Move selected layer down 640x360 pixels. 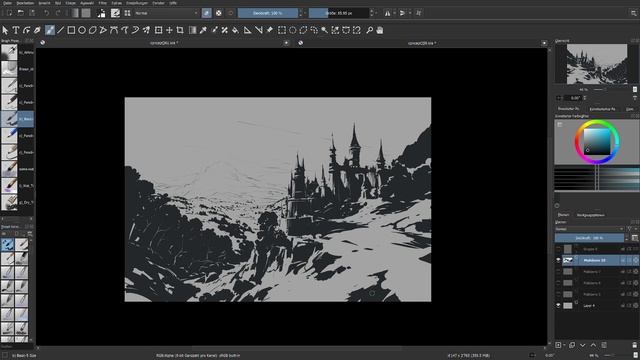click(582, 345)
